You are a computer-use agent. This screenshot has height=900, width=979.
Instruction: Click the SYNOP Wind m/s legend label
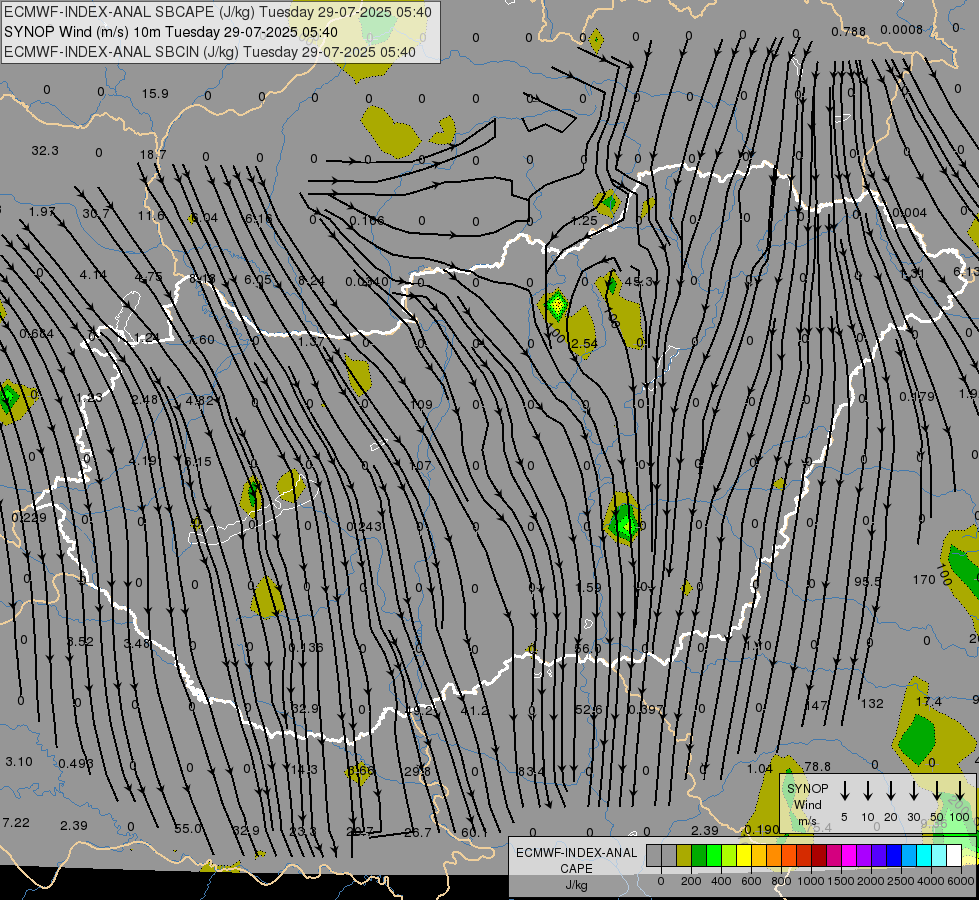point(807,804)
